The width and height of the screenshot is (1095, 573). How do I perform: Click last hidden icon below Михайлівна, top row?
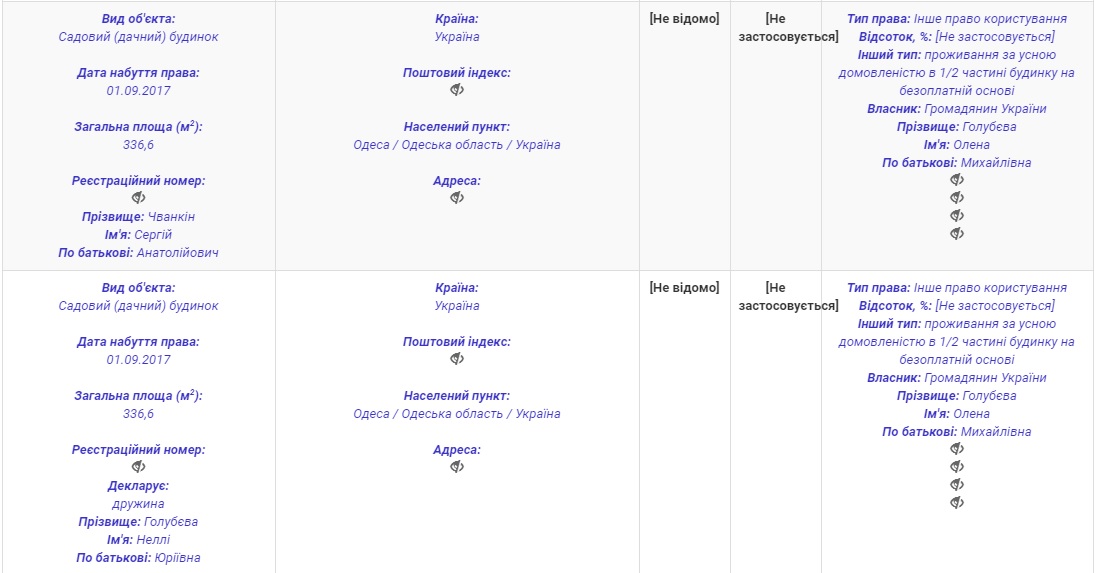(x=957, y=234)
